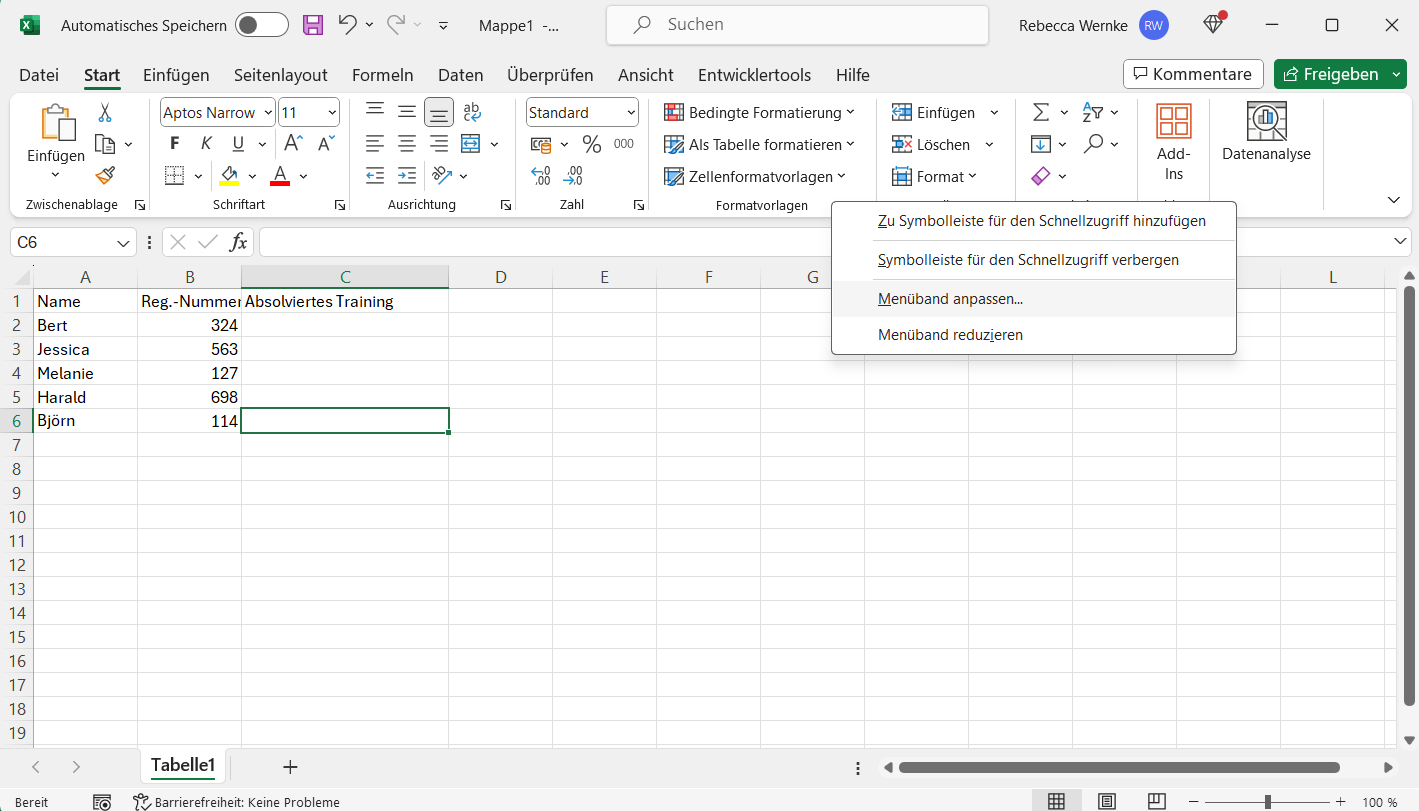Select Menüband anpassen... from context menu
The width and height of the screenshot is (1419, 811).
950,298
